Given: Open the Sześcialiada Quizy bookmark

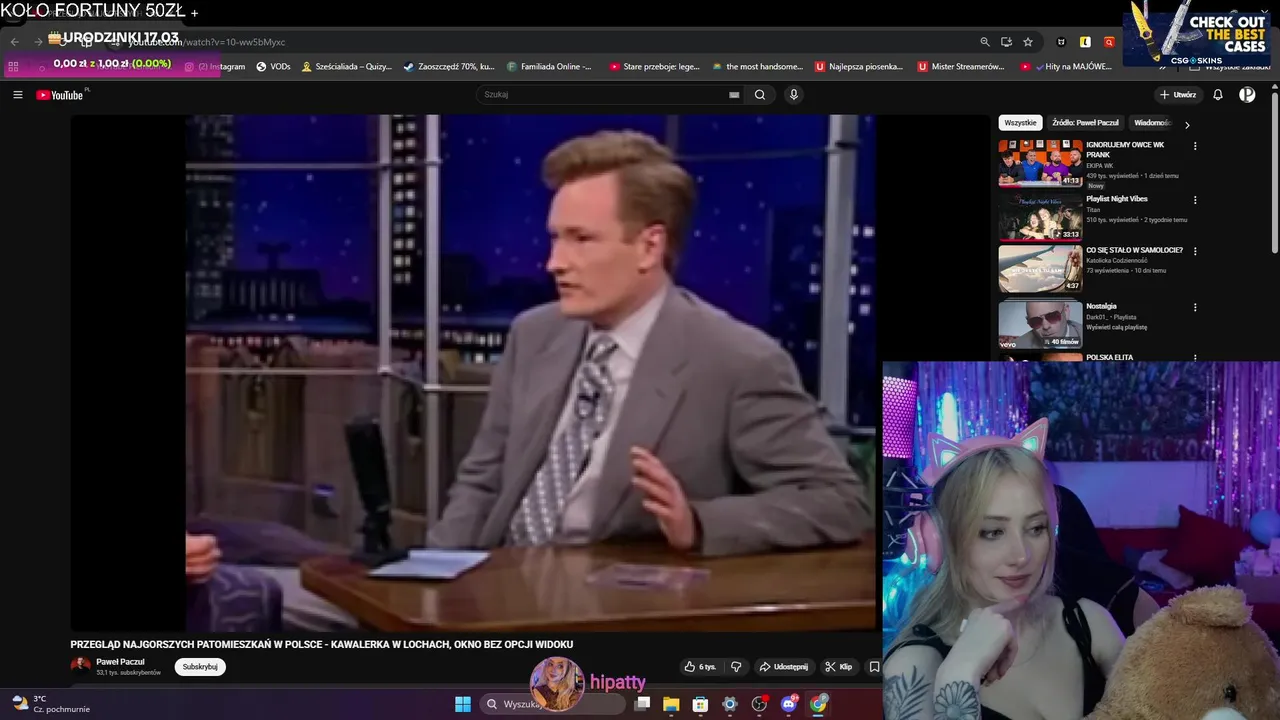Looking at the screenshot, I should pos(347,67).
